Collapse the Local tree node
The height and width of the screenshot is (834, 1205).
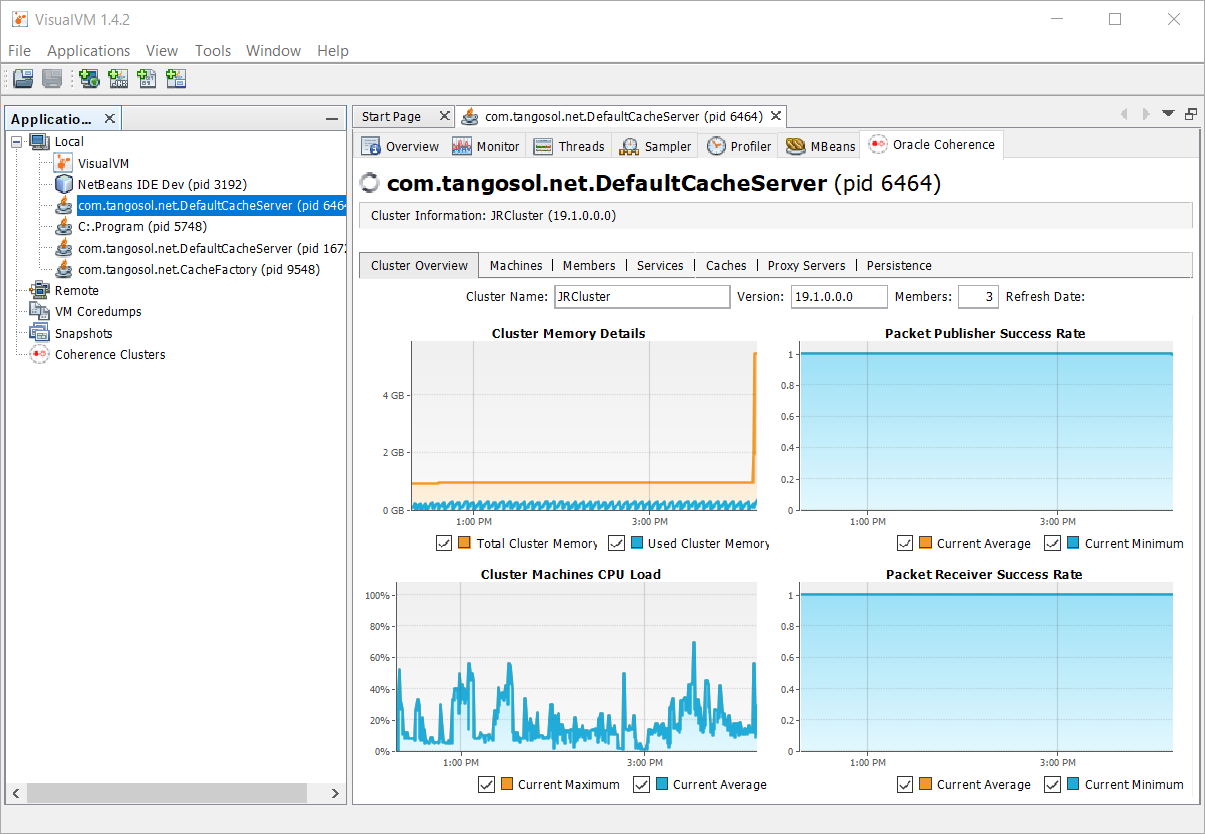(16, 142)
